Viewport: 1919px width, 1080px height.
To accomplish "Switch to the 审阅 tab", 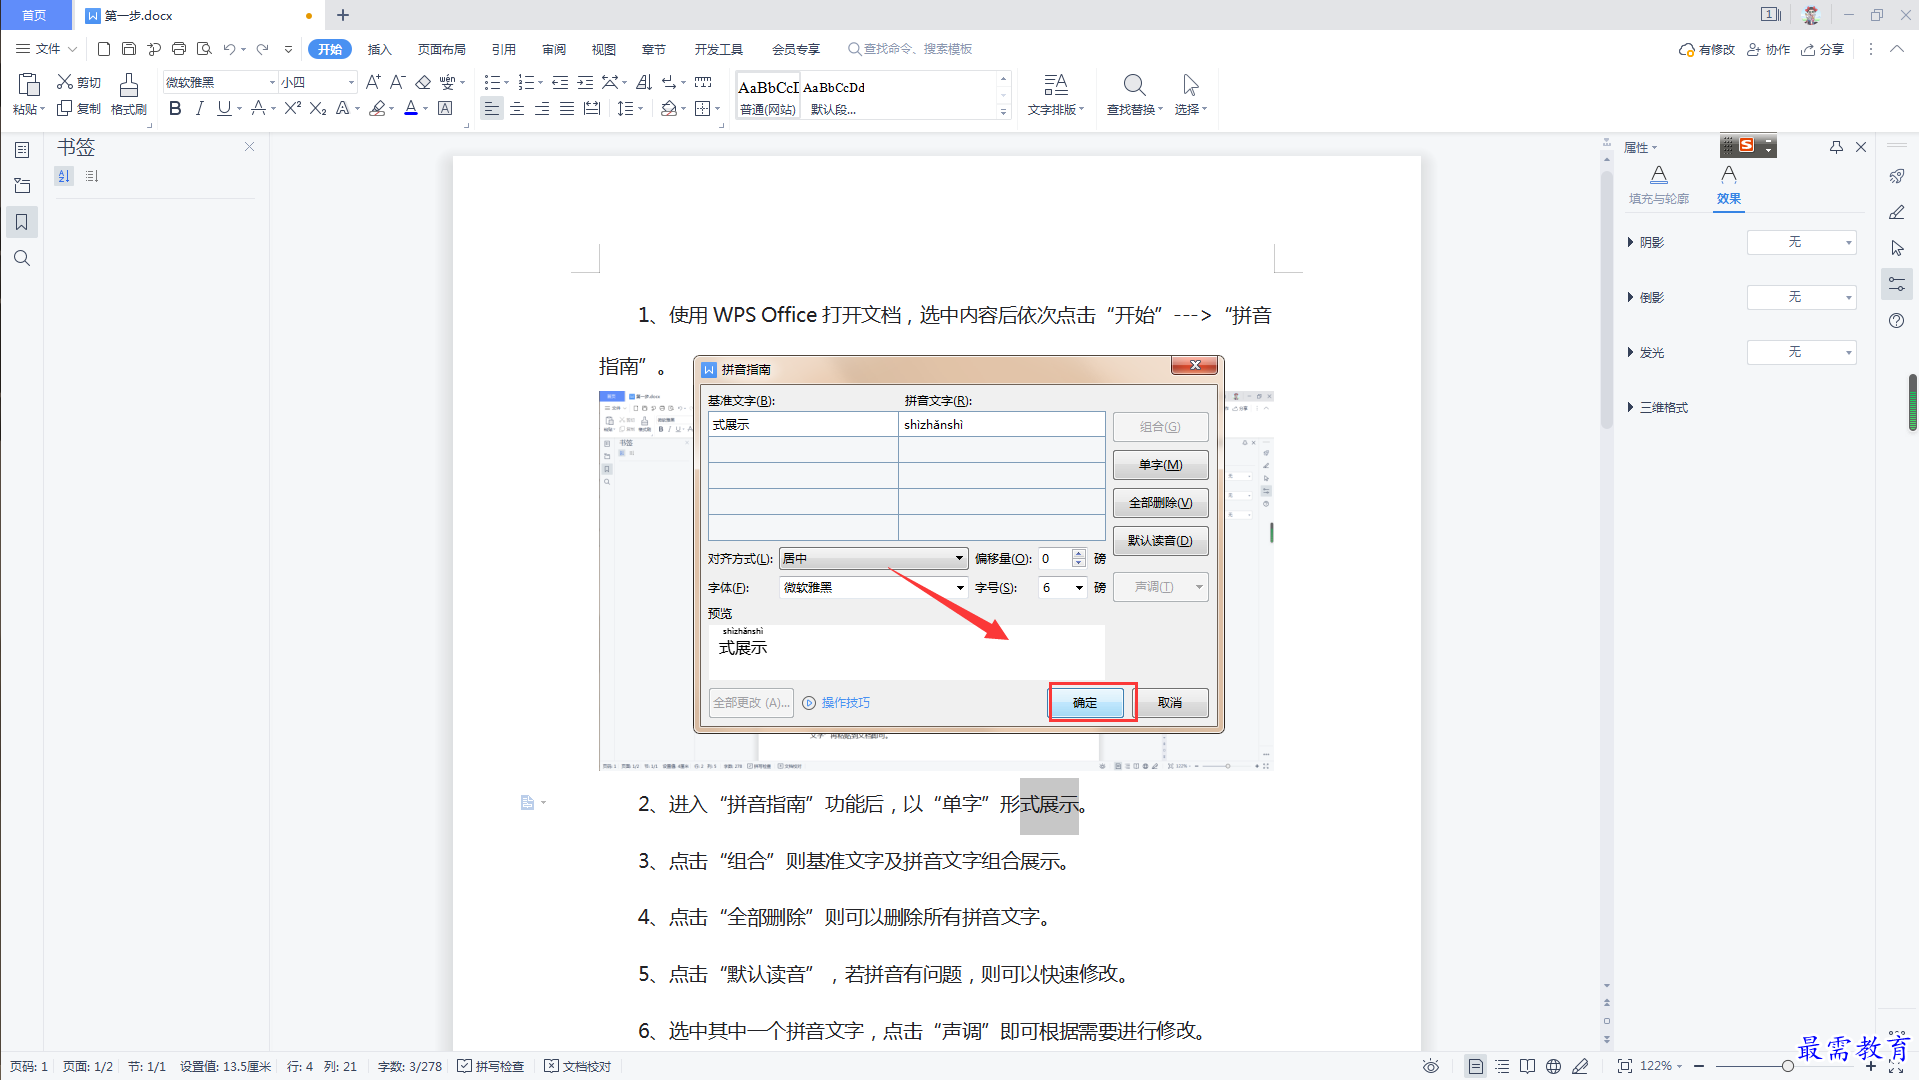I will point(554,49).
